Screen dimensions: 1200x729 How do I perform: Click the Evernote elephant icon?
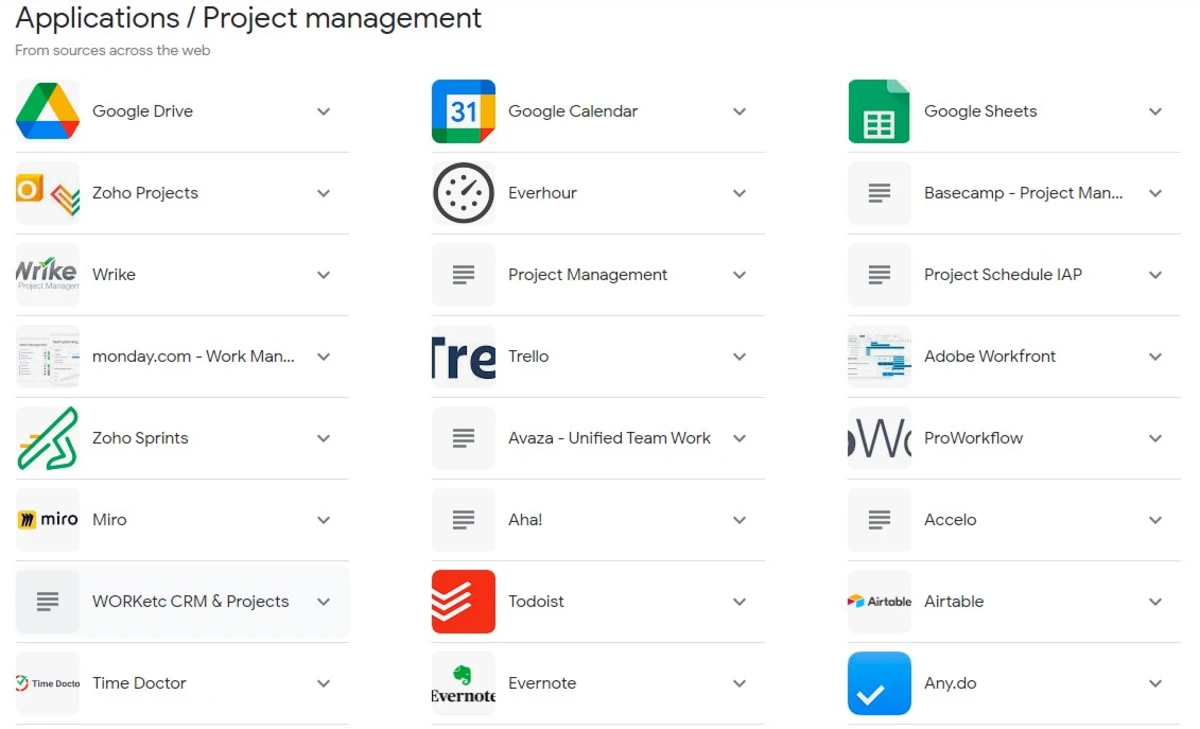coord(463,684)
